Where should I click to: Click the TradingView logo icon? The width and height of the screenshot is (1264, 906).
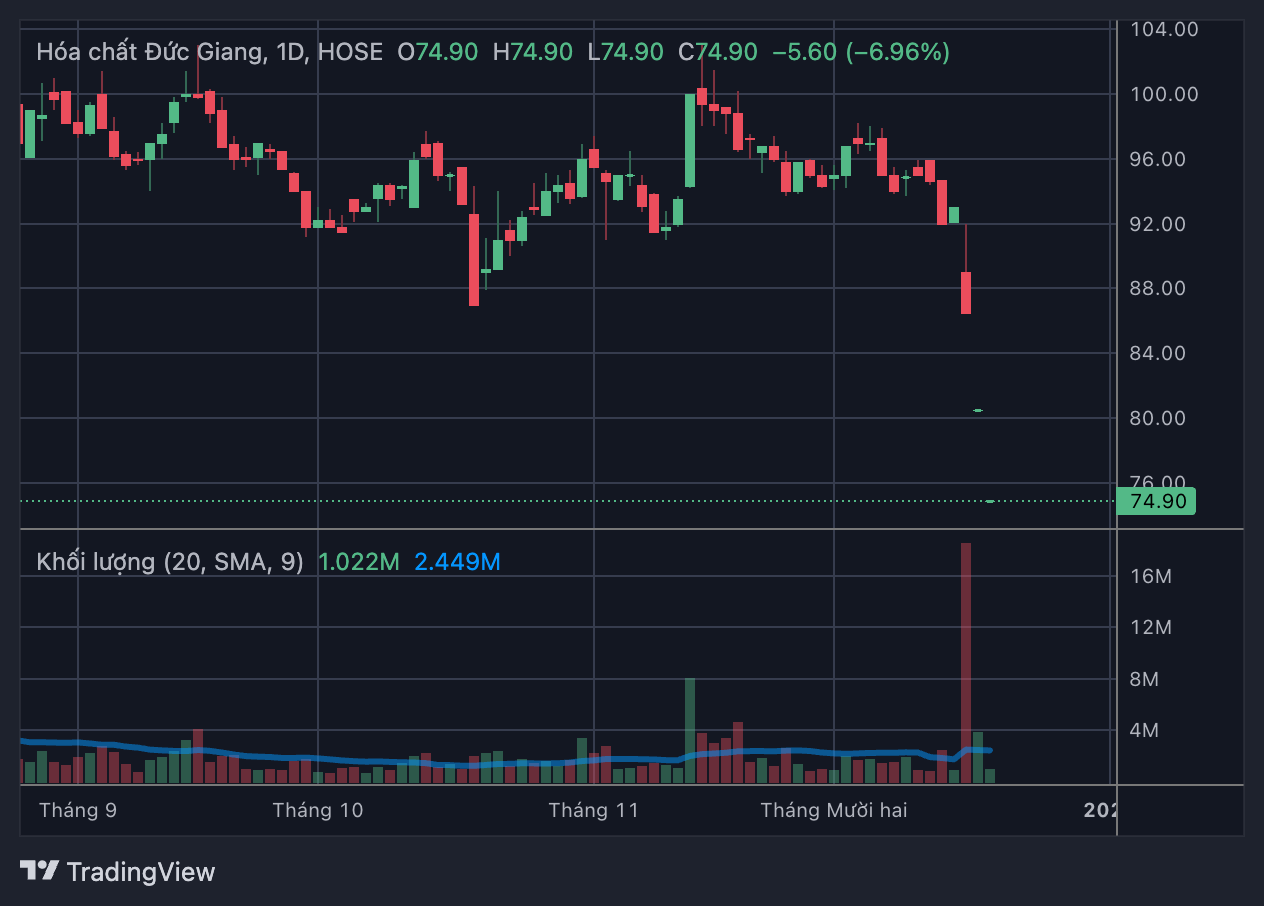click(39, 871)
